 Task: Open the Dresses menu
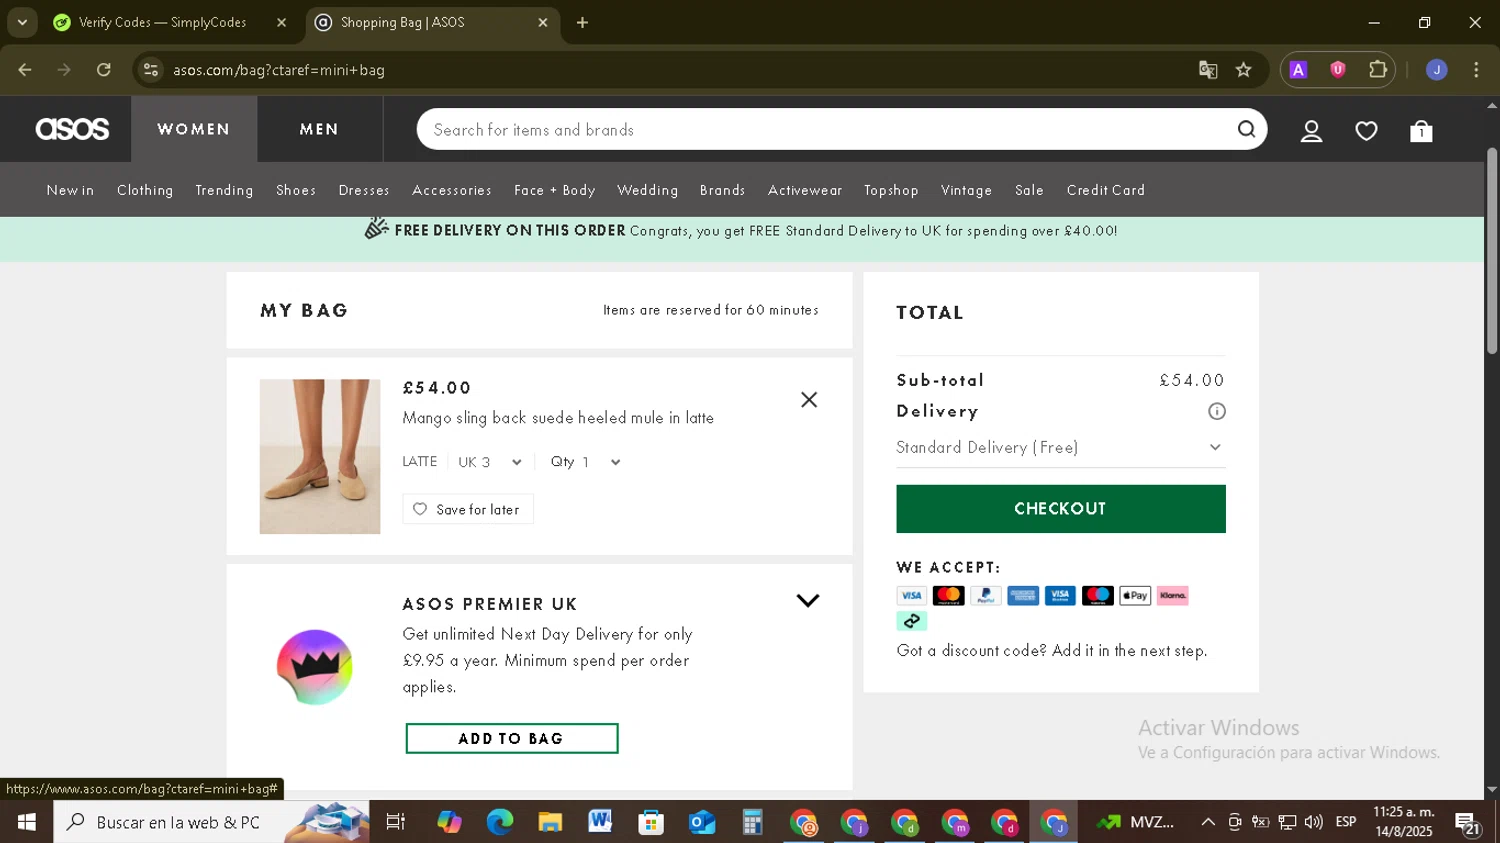point(364,190)
